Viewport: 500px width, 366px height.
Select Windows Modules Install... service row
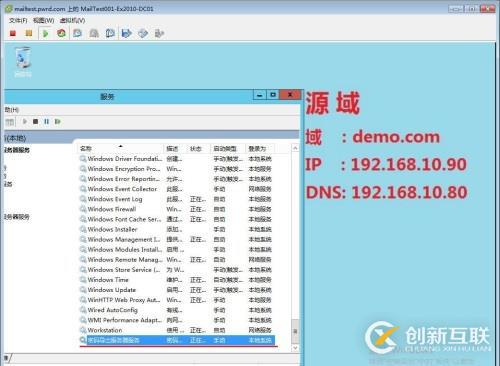tap(176, 249)
